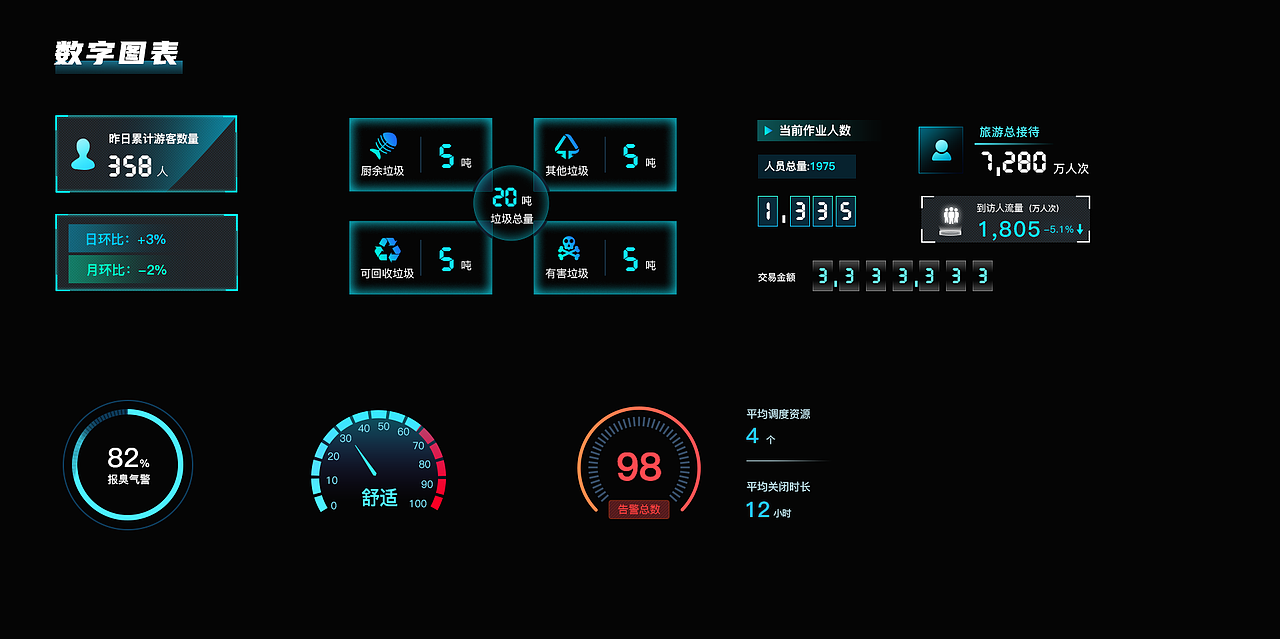The width and height of the screenshot is (1280, 639).
Task: Click the 人员总量:1975 field
Action: pos(806,166)
